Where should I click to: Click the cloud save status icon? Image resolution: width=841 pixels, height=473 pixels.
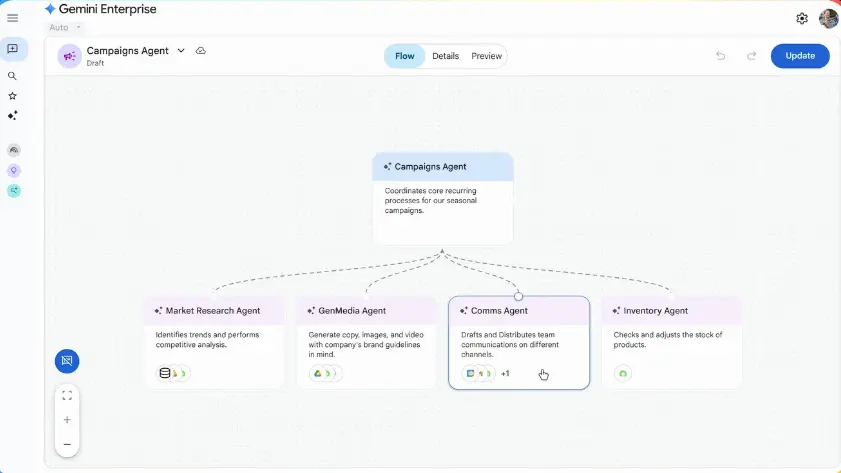click(201, 50)
